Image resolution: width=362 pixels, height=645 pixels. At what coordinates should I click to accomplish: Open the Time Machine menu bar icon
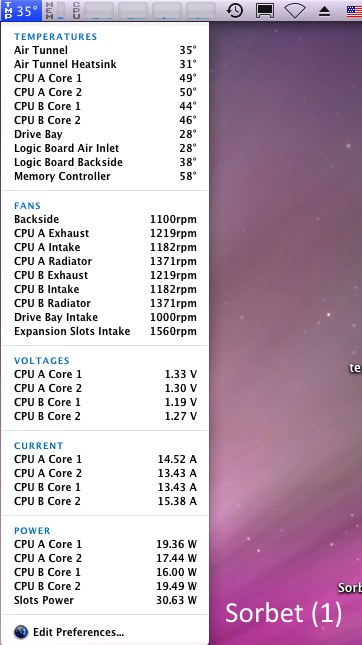click(235, 11)
